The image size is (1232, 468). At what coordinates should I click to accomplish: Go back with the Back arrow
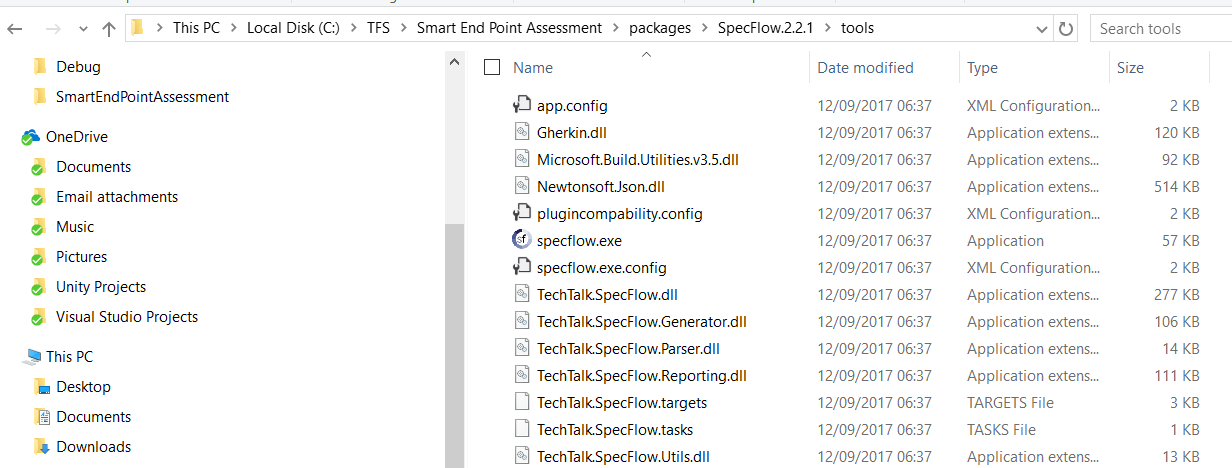point(15,28)
